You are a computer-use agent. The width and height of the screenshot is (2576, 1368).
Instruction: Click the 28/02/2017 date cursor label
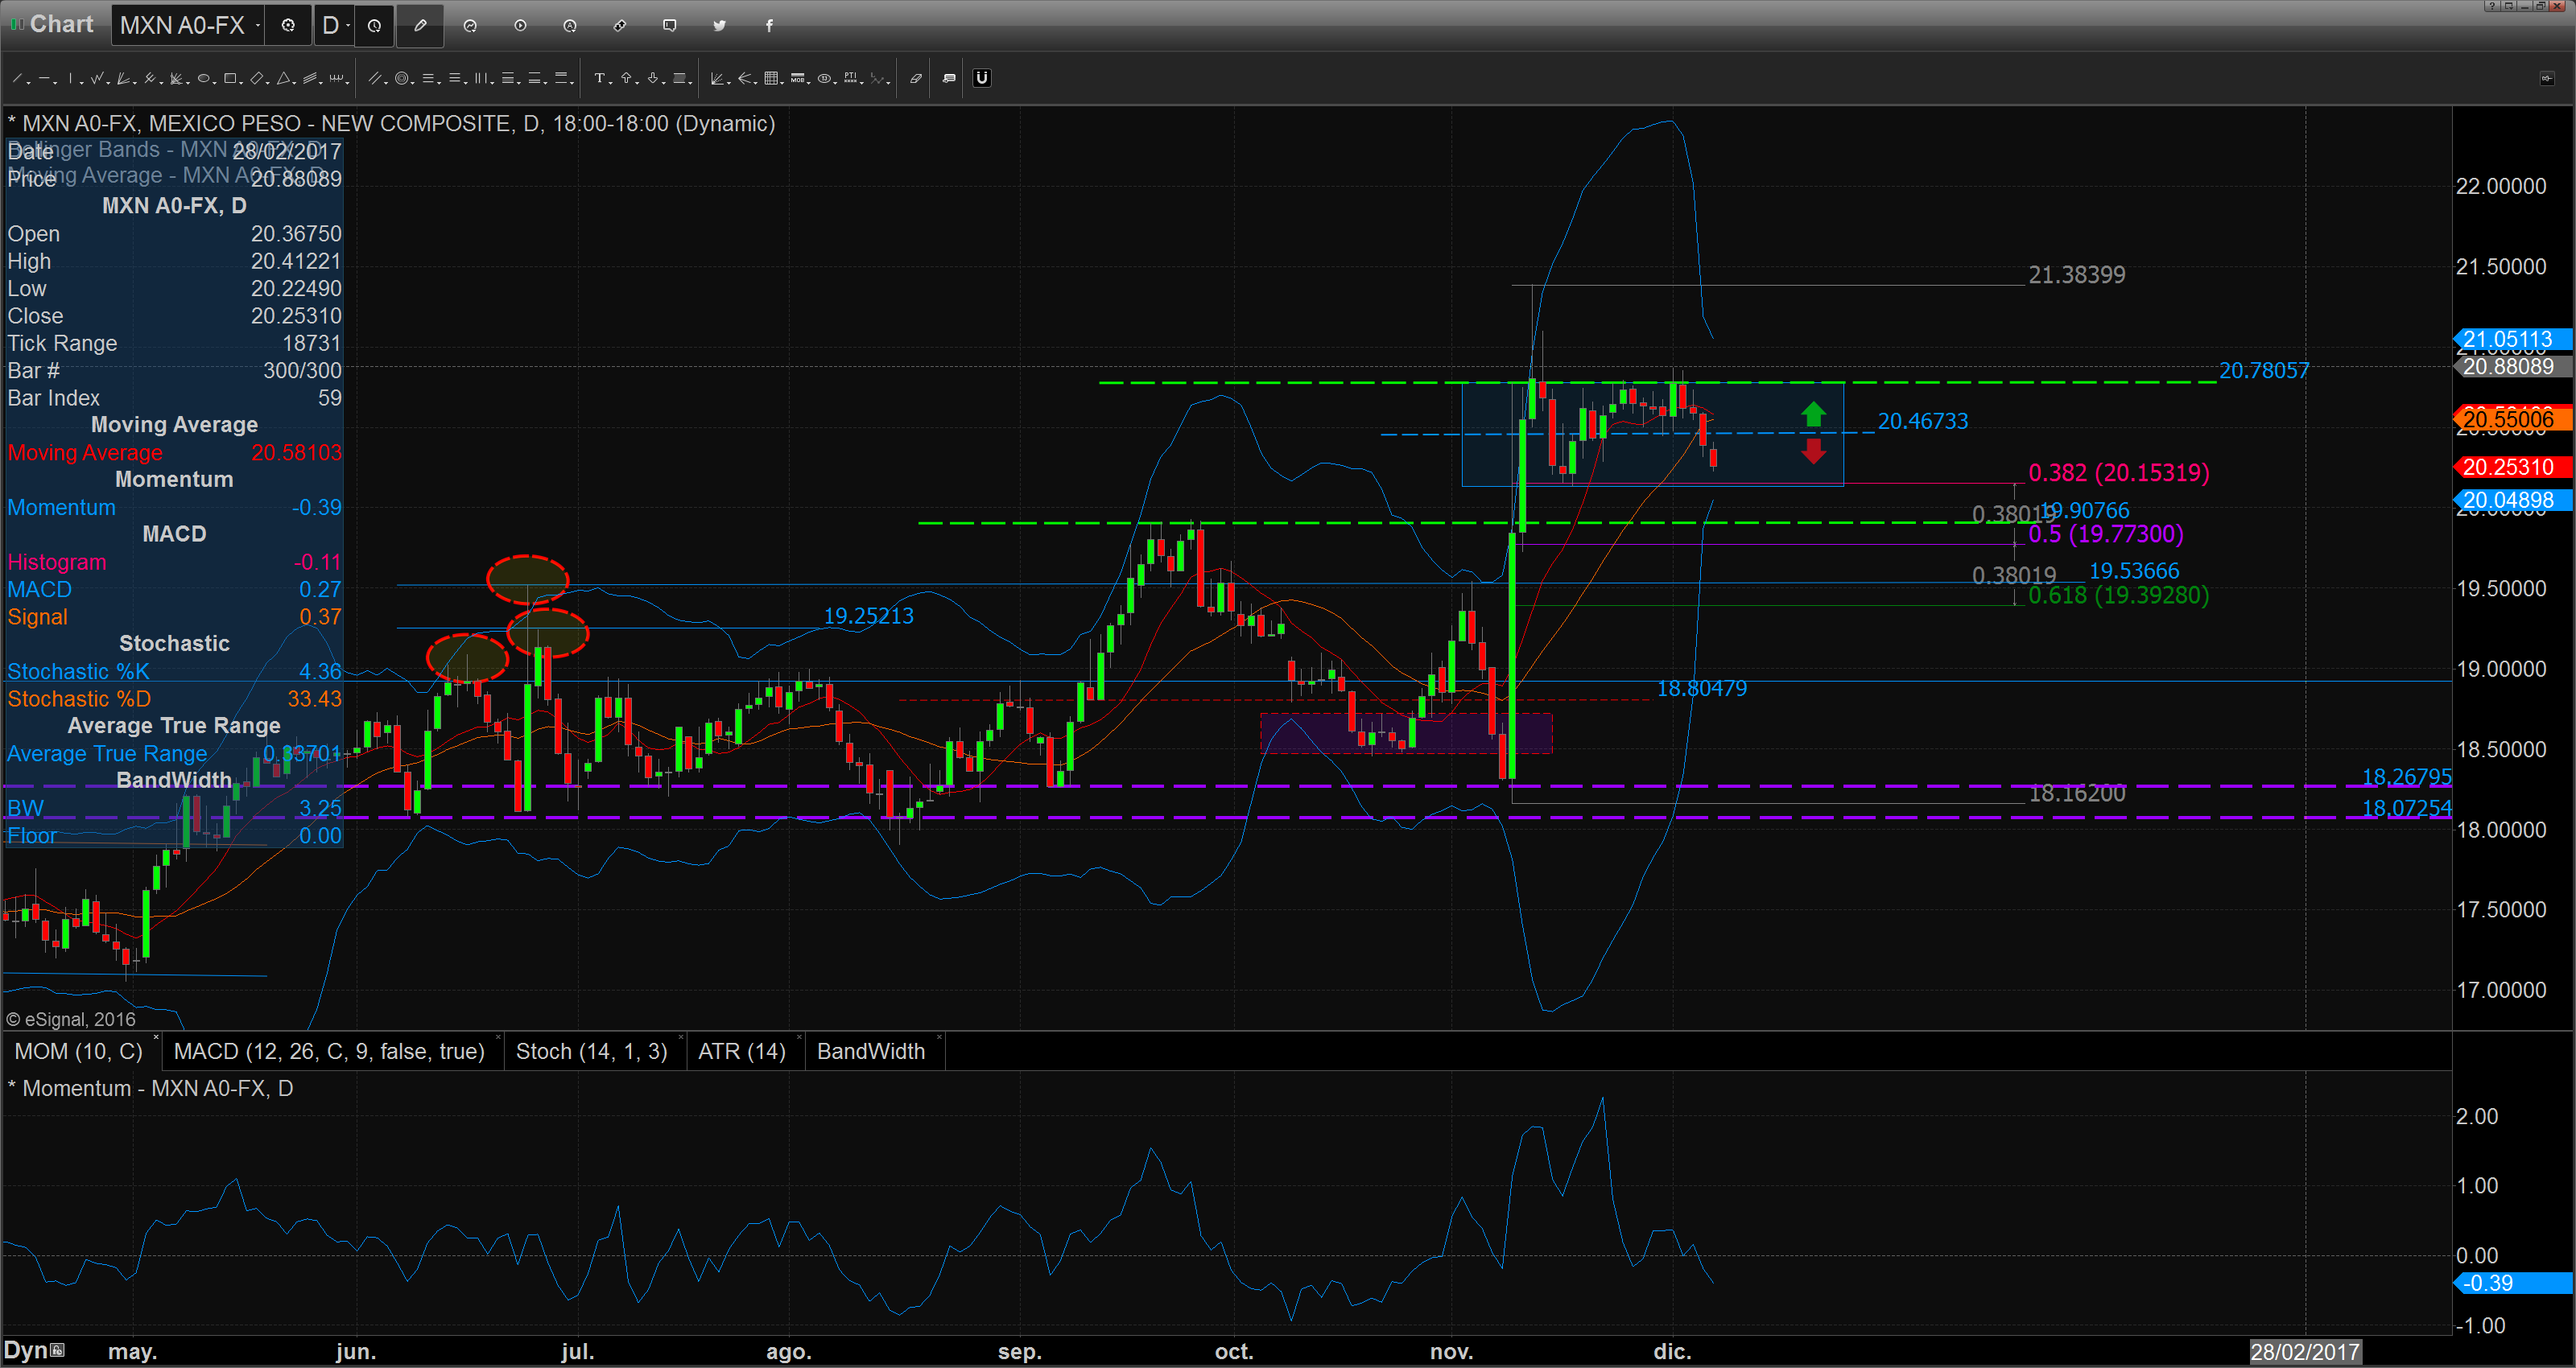click(2305, 1352)
